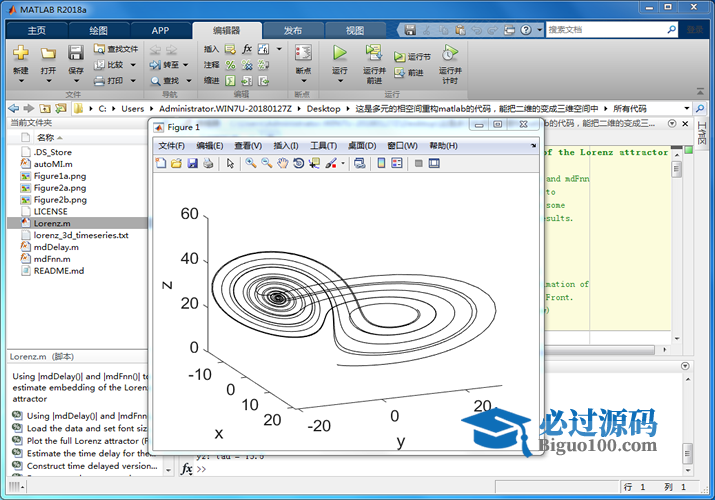Expand the 断点 dropdown arrow
This screenshot has width=715, height=500.
click(x=304, y=81)
